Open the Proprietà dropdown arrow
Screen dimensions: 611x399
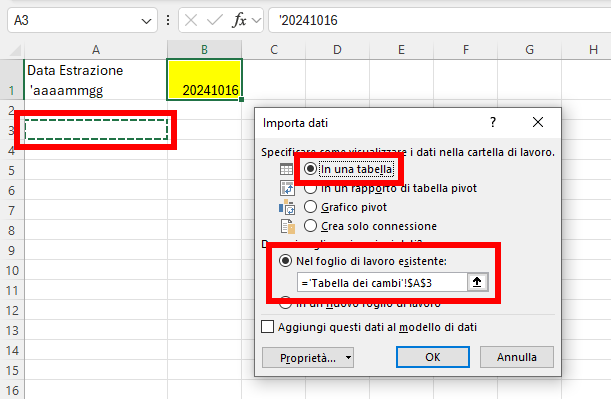pyautogui.click(x=348, y=357)
